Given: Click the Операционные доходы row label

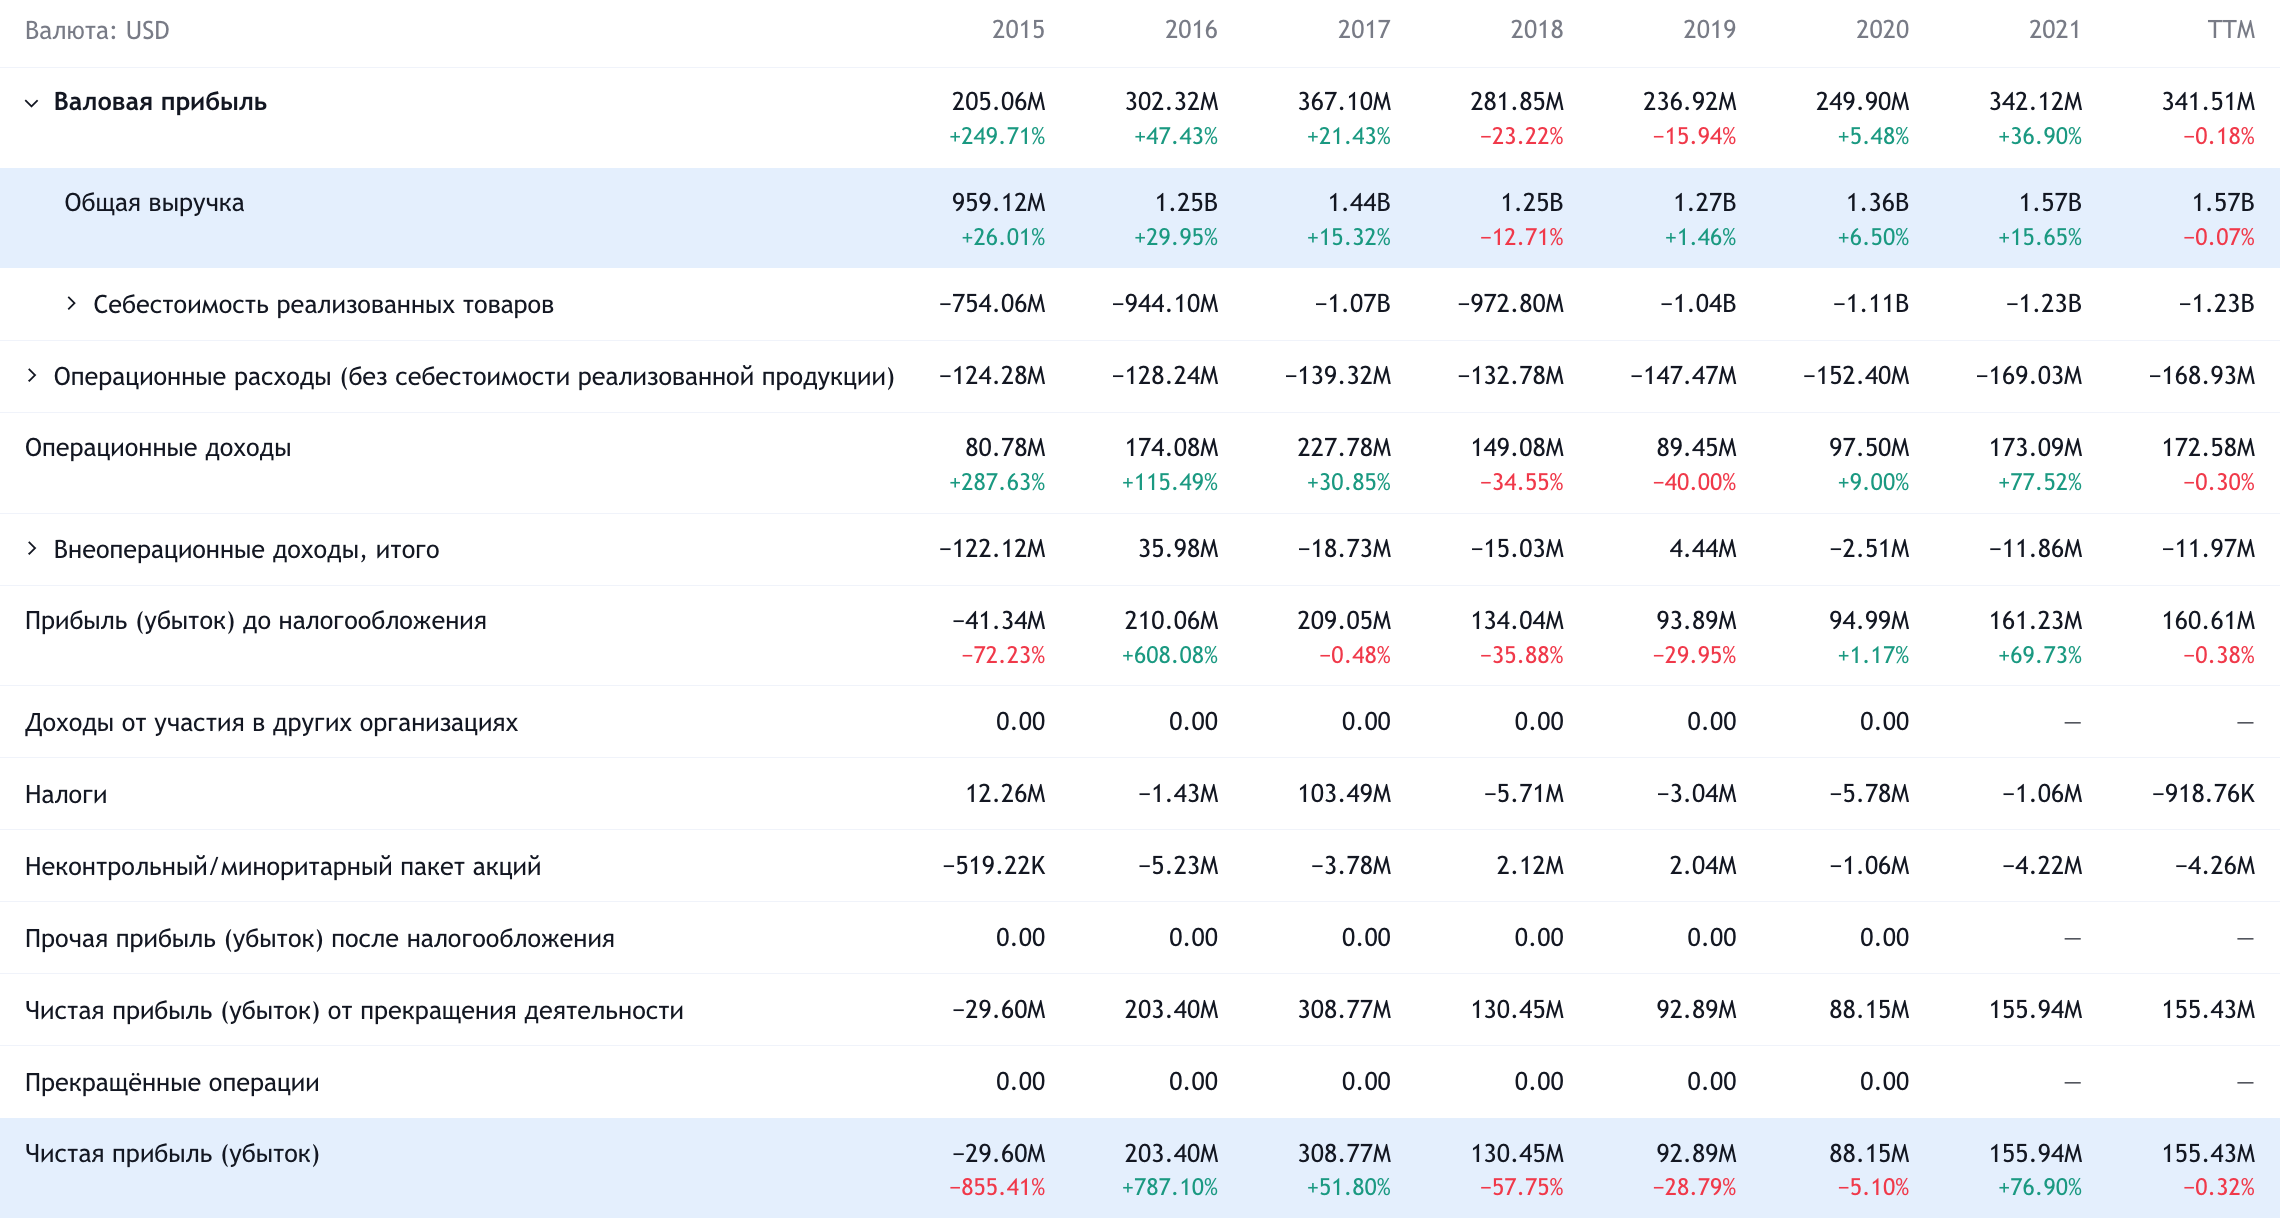Looking at the screenshot, I should click(158, 448).
